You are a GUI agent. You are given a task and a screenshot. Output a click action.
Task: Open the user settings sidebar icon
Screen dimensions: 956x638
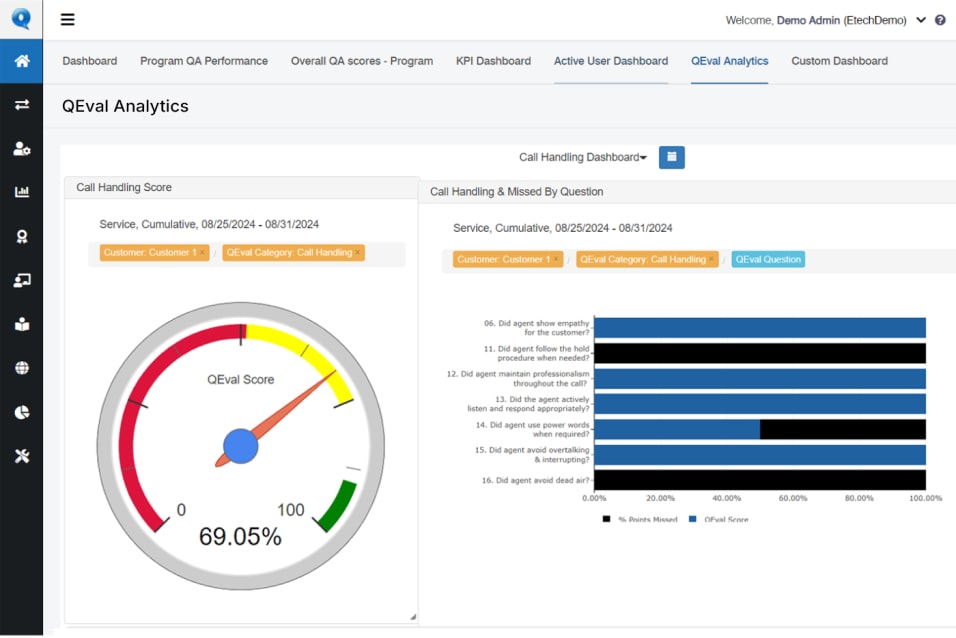click(x=21, y=148)
